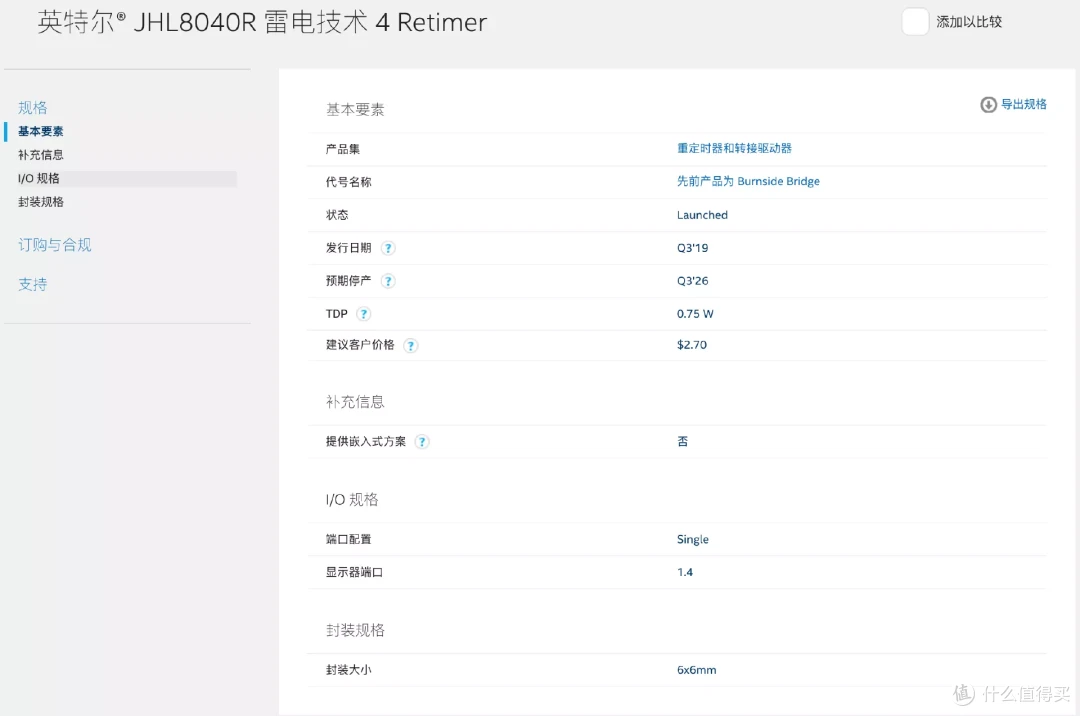The height and width of the screenshot is (716, 1080).
Task: Open the 支持 sidebar section
Action: pos(33,285)
